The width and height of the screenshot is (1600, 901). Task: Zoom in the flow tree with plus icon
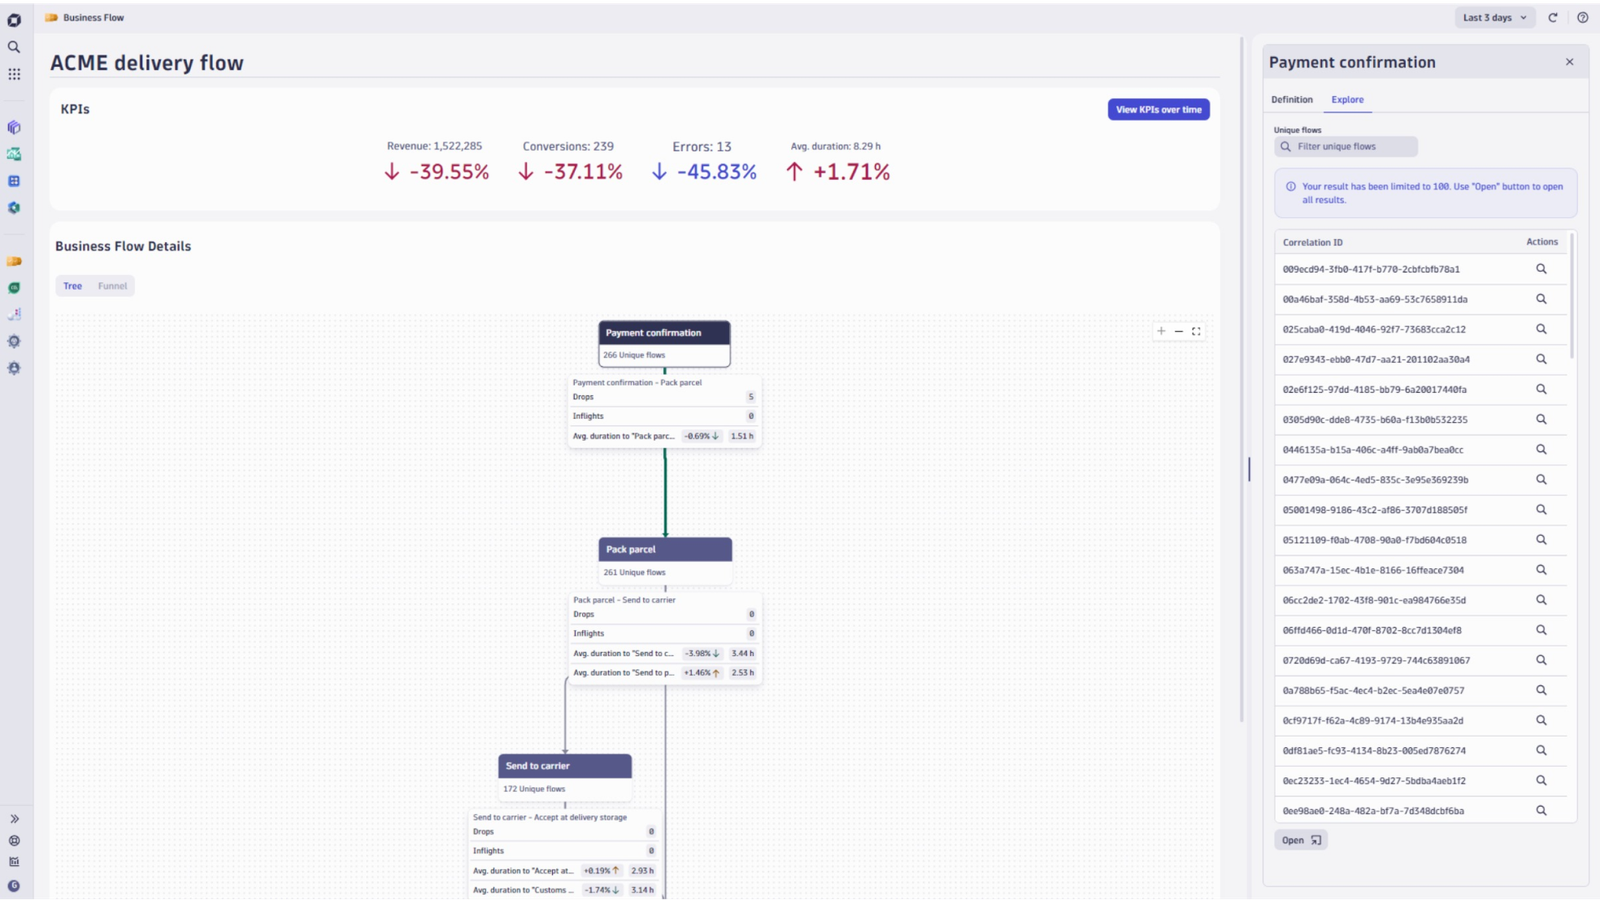coord(1161,331)
